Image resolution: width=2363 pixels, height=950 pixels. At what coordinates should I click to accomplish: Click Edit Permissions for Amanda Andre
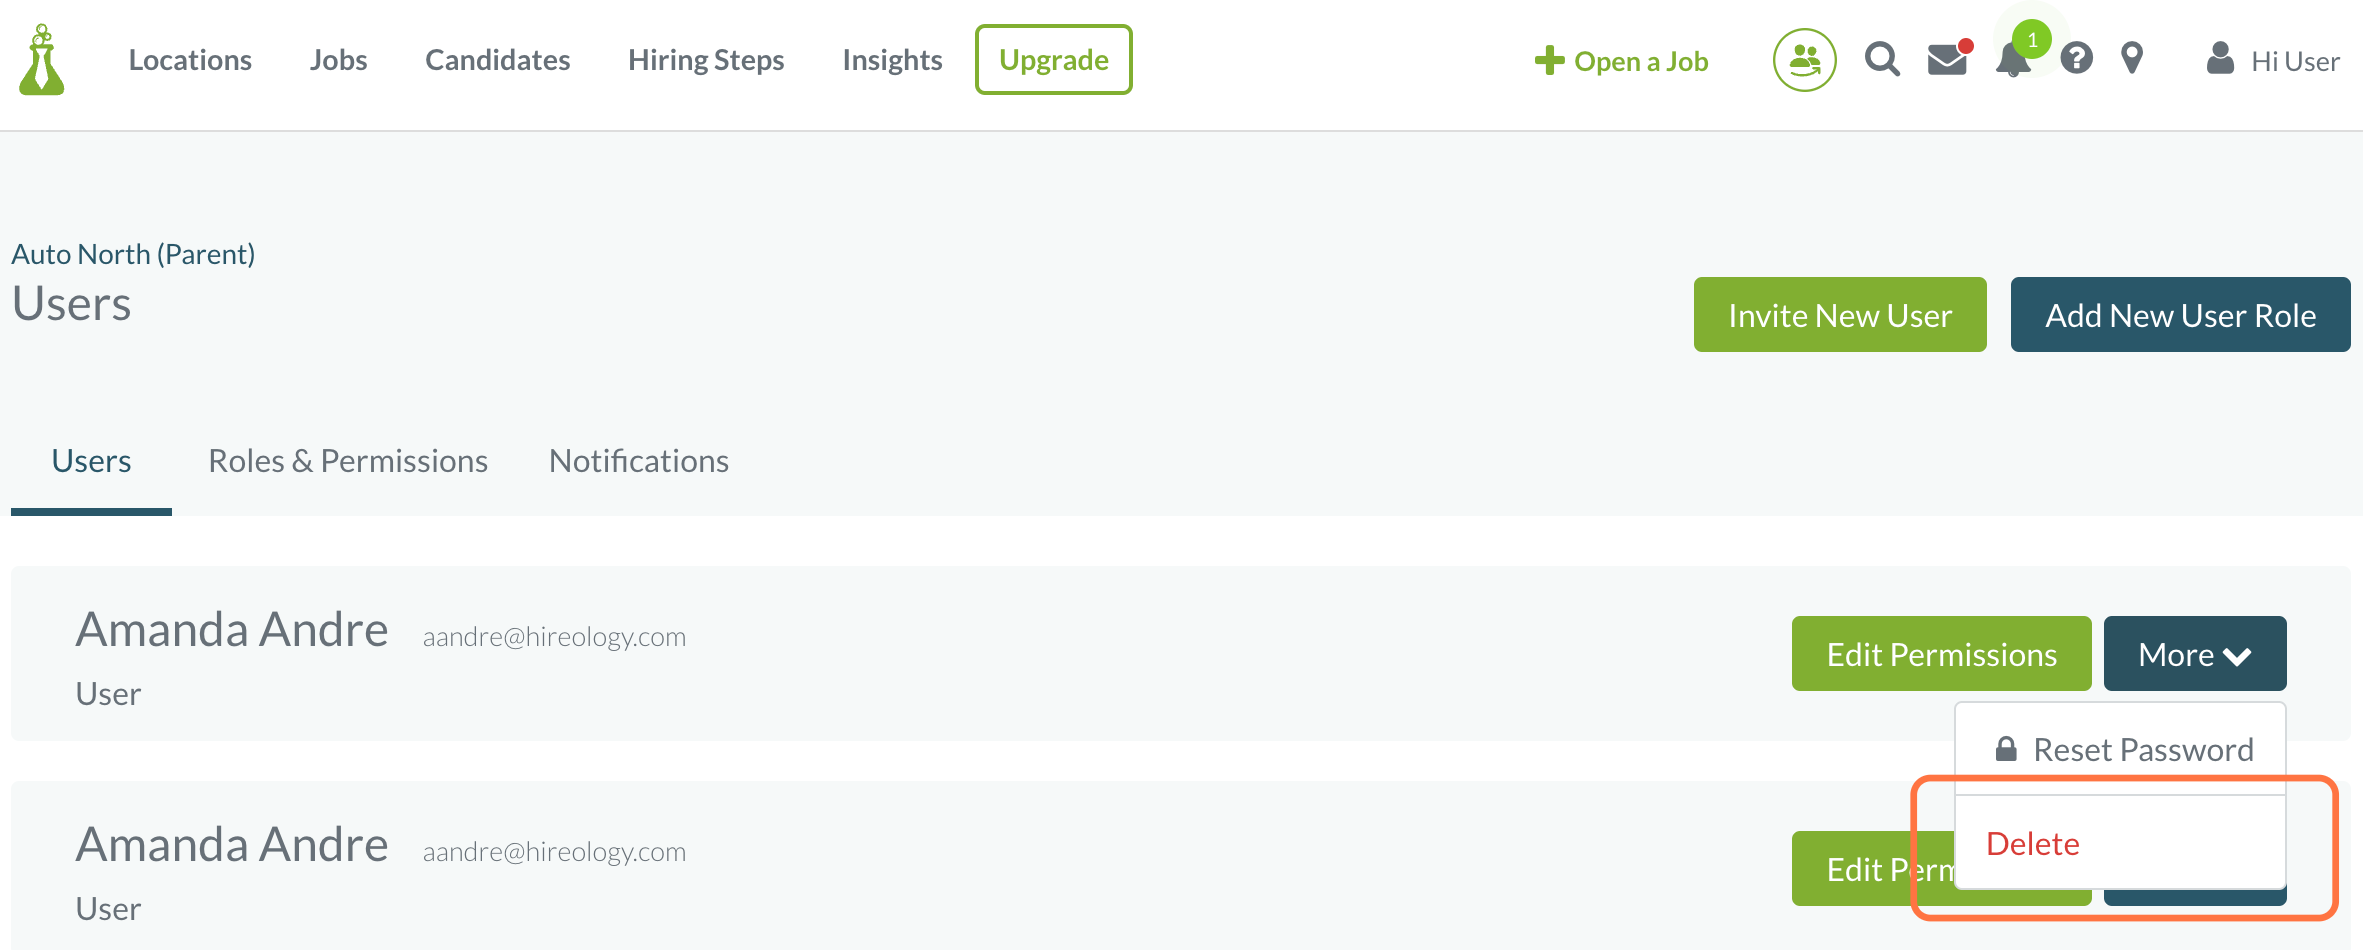tap(1941, 654)
